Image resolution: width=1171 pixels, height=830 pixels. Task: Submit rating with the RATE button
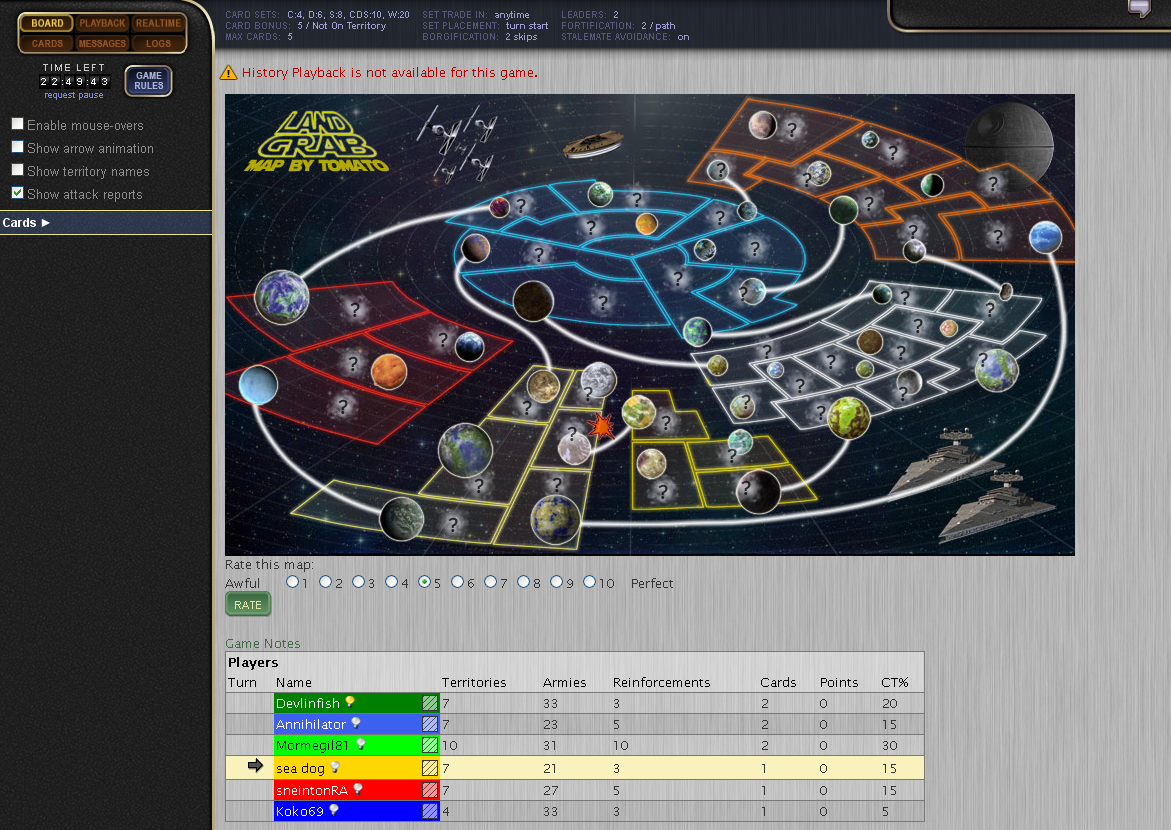pyautogui.click(x=248, y=604)
